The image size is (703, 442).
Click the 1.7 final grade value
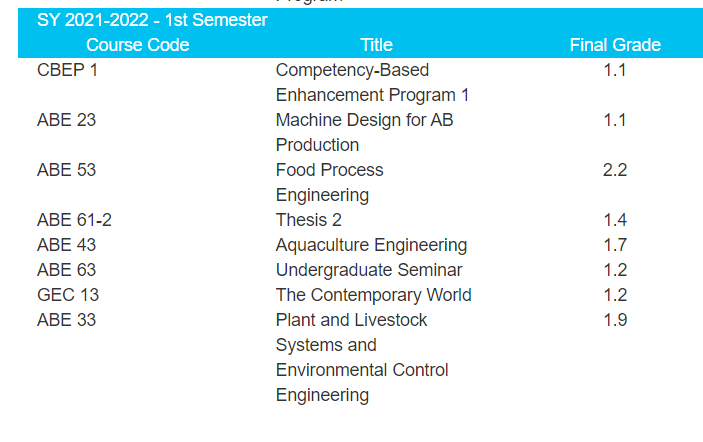(x=615, y=245)
